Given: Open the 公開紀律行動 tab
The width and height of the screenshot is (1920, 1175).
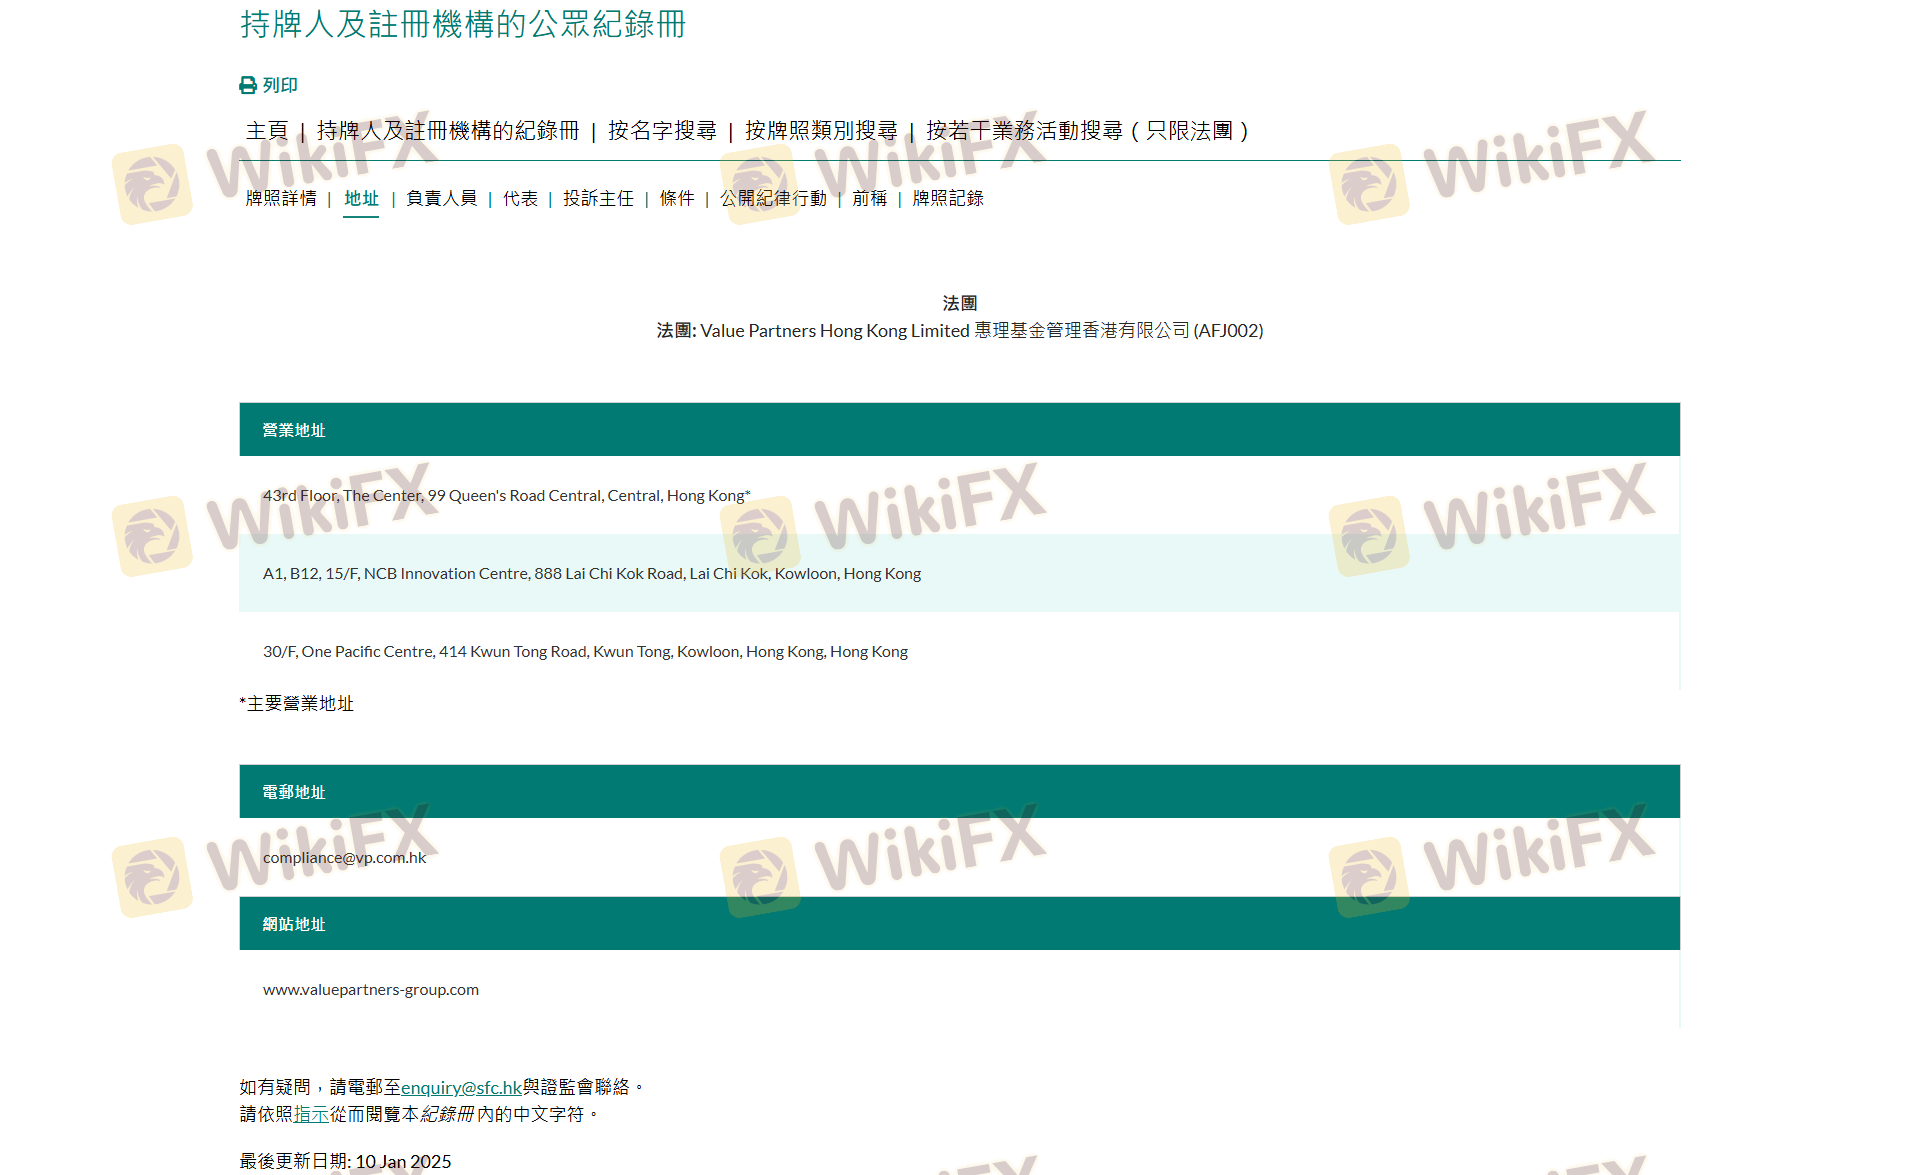Looking at the screenshot, I should [773, 199].
